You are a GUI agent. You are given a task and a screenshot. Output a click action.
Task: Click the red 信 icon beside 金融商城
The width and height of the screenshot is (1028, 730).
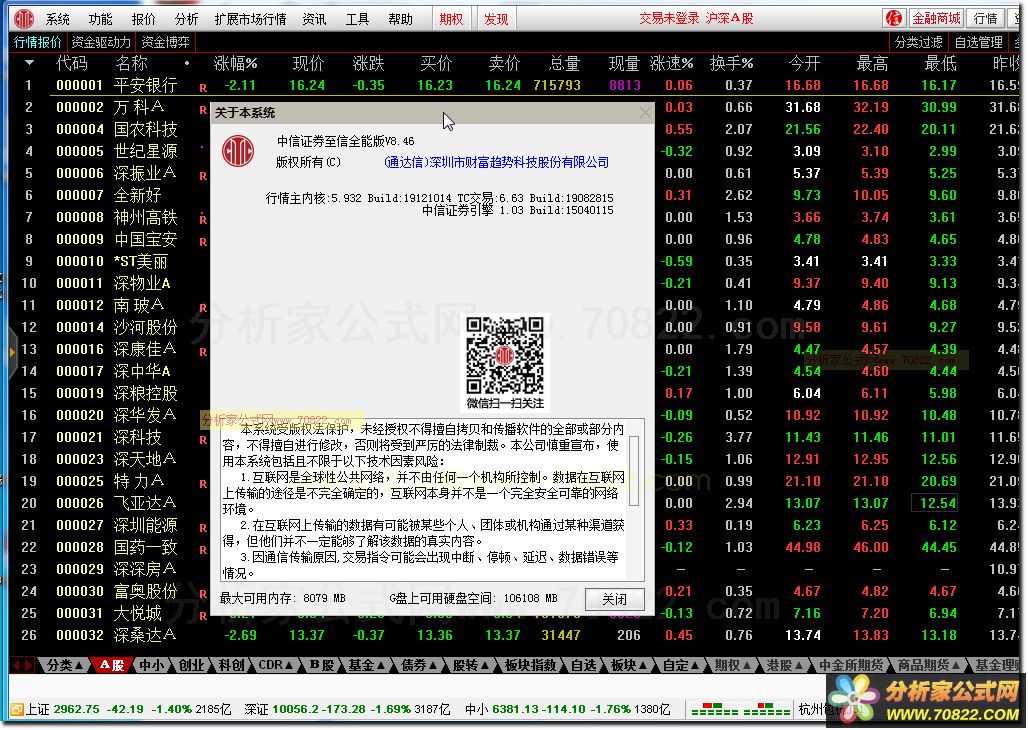893,18
